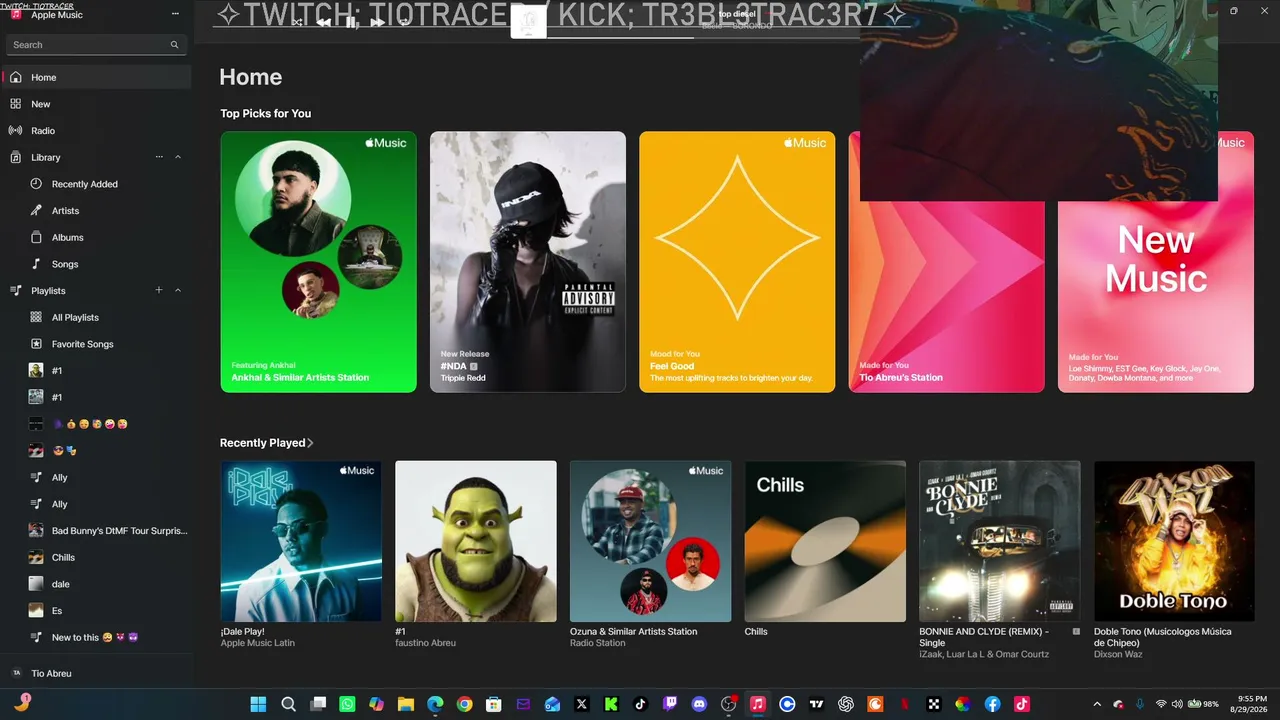Click the Library section icon

(15, 157)
